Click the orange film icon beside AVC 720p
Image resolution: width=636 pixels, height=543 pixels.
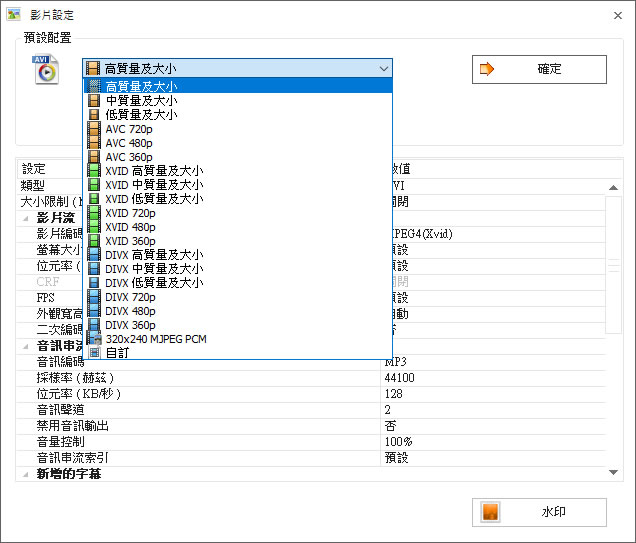click(94, 129)
